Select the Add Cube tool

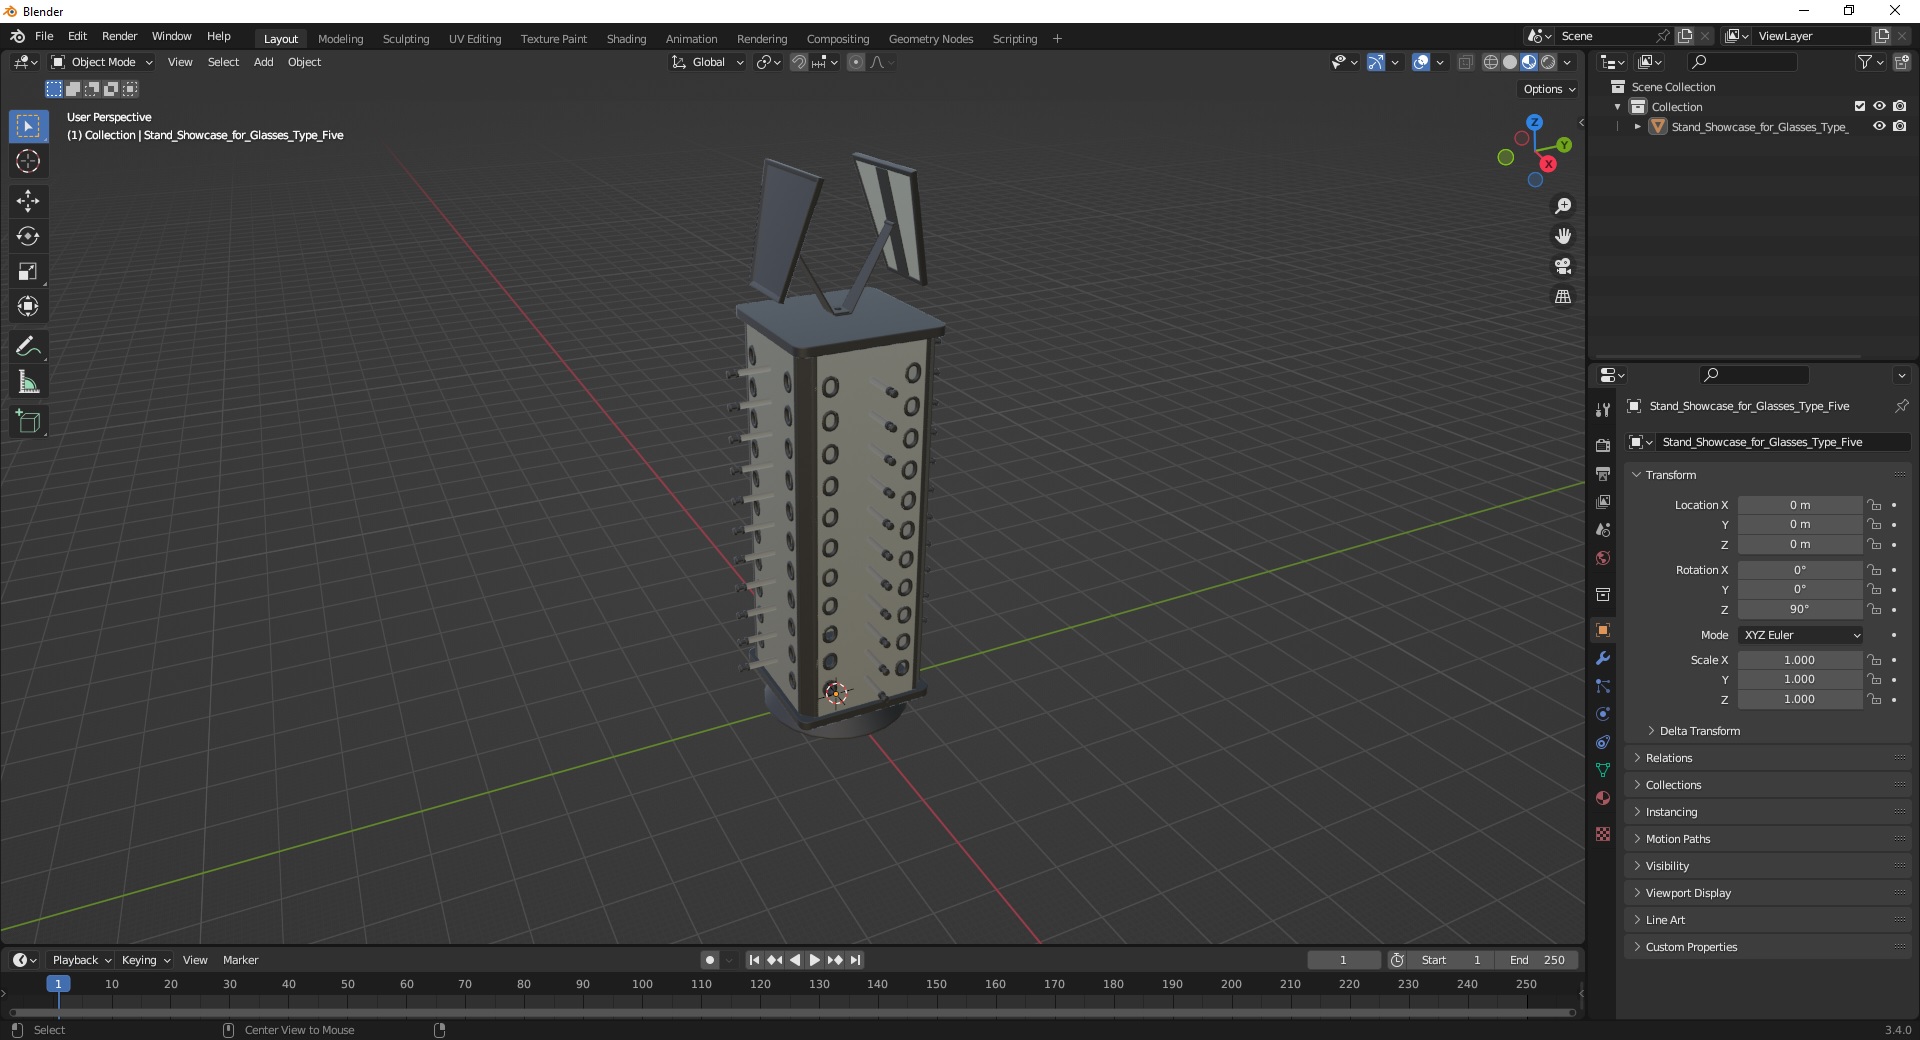[x=28, y=422]
